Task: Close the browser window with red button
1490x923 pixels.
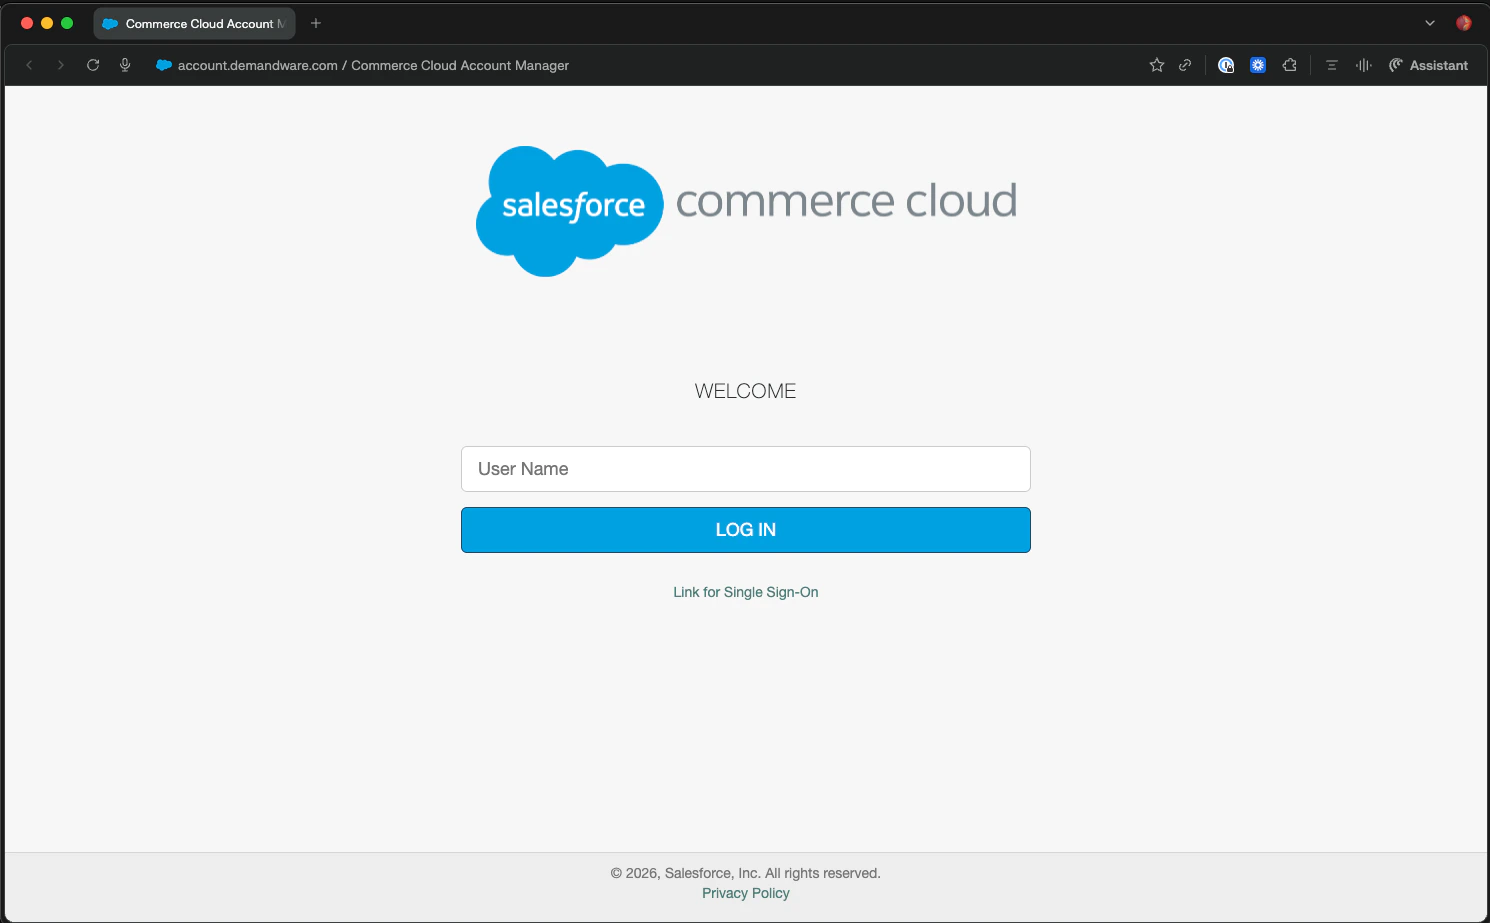Action: click(x=27, y=23)
